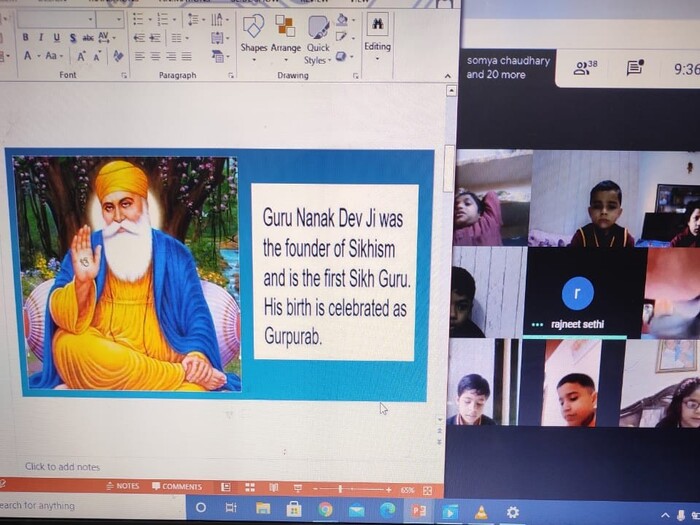Open the font name combo box

tap(56, 19)
